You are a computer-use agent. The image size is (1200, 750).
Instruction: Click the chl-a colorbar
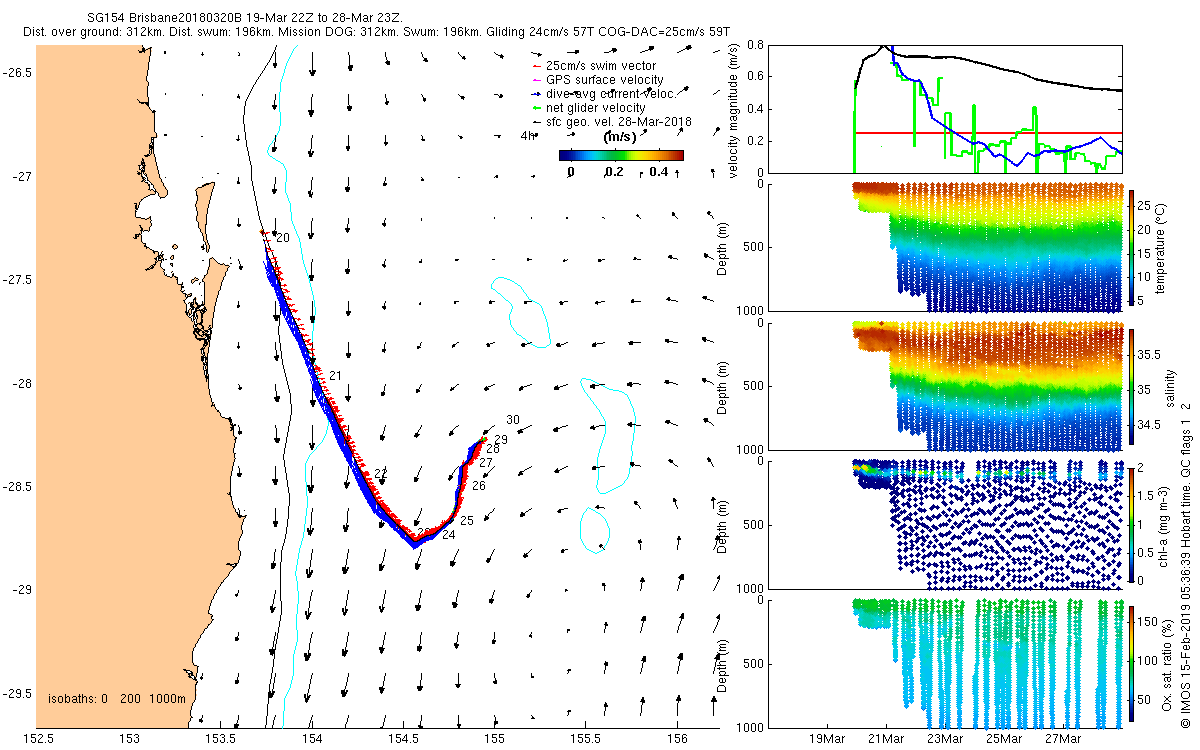tap(1134, 524)
